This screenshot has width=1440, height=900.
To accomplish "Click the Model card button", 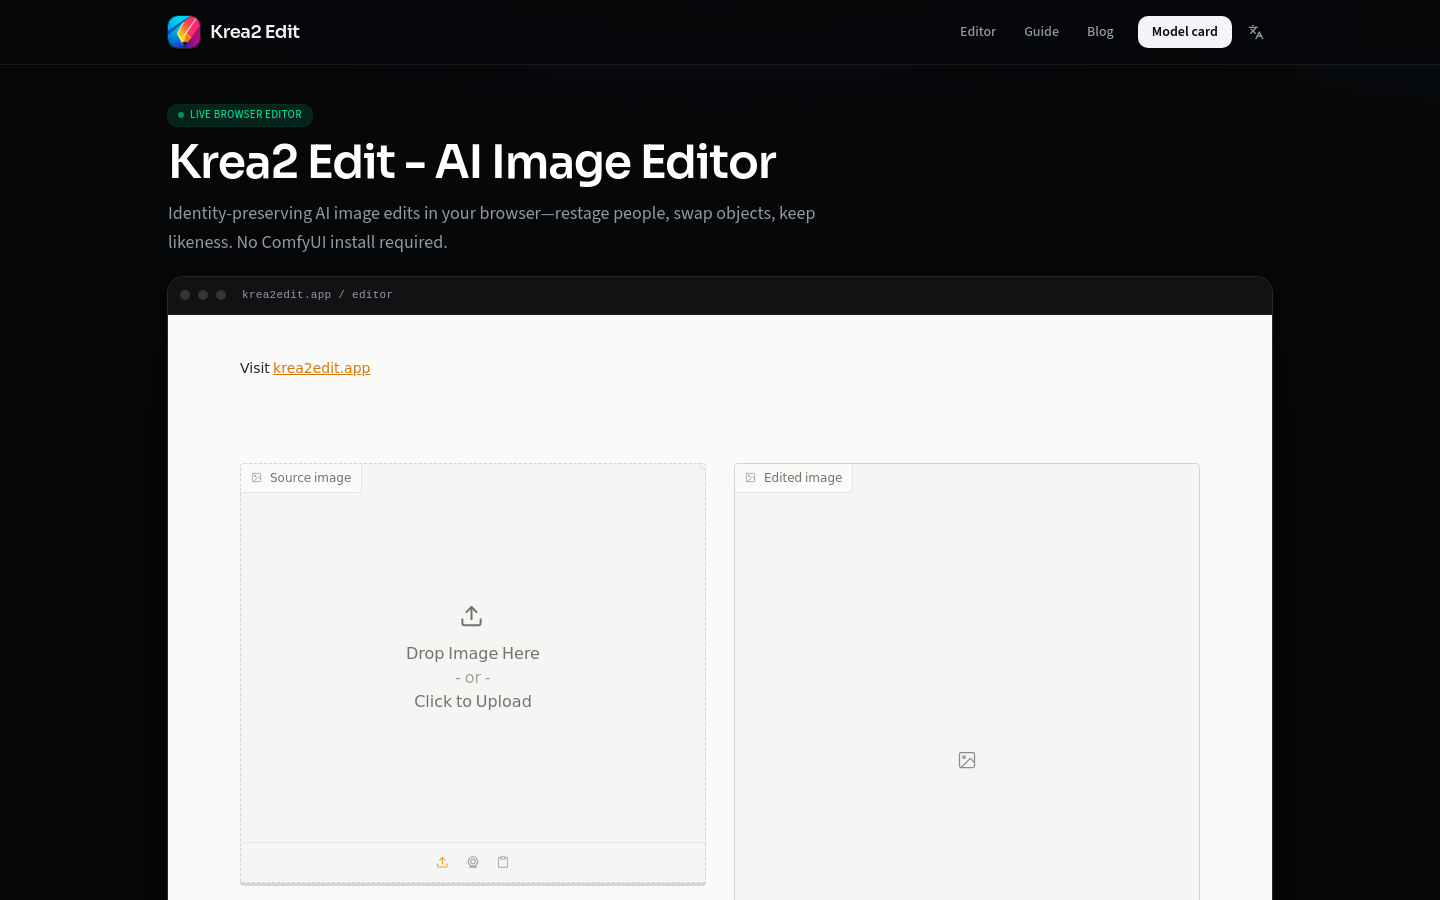I will [1185, 32].
